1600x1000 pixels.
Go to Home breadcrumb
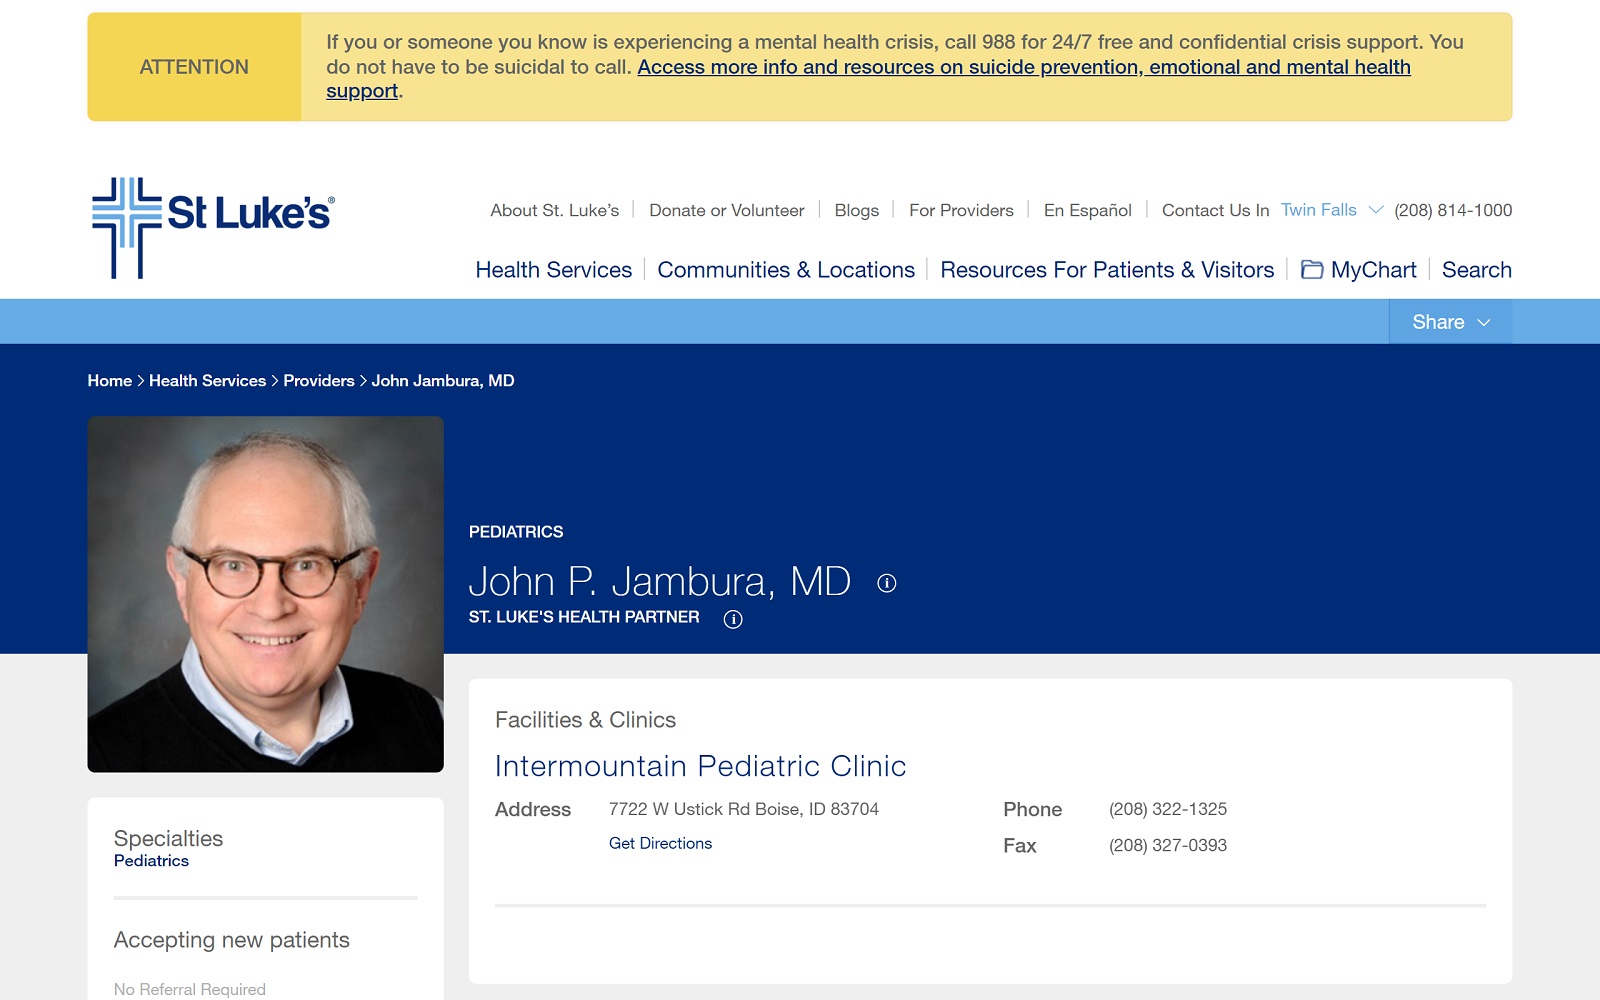point(110,381)
